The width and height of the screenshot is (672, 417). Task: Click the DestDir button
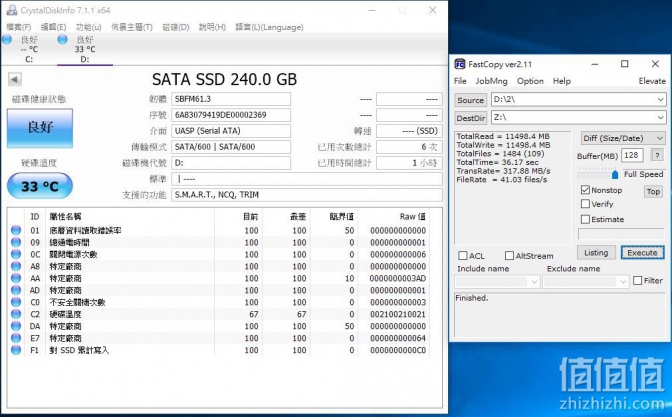[x=471, y=118]
